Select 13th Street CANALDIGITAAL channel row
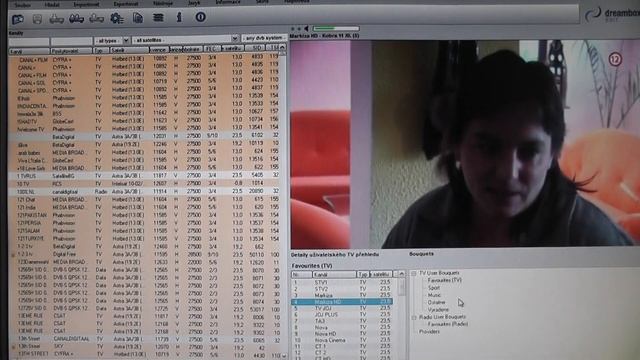 click(144, 339)
